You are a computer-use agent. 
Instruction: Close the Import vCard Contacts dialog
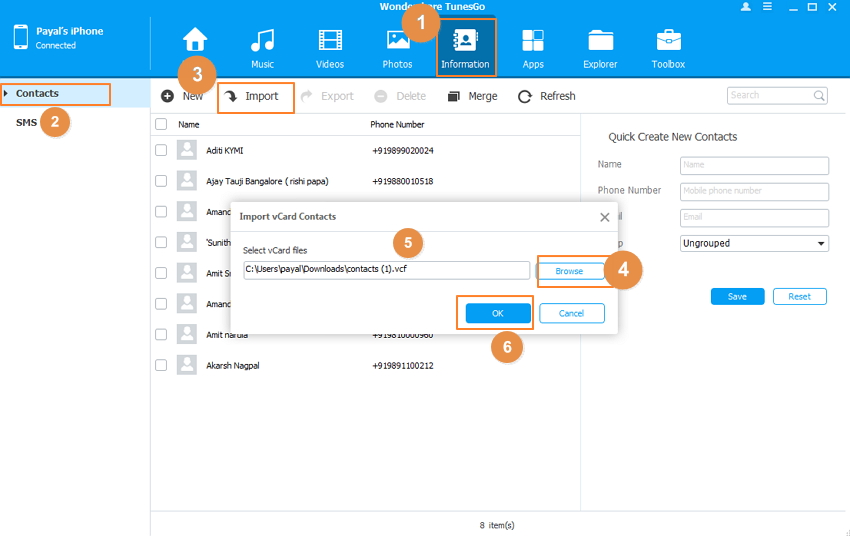604,216
